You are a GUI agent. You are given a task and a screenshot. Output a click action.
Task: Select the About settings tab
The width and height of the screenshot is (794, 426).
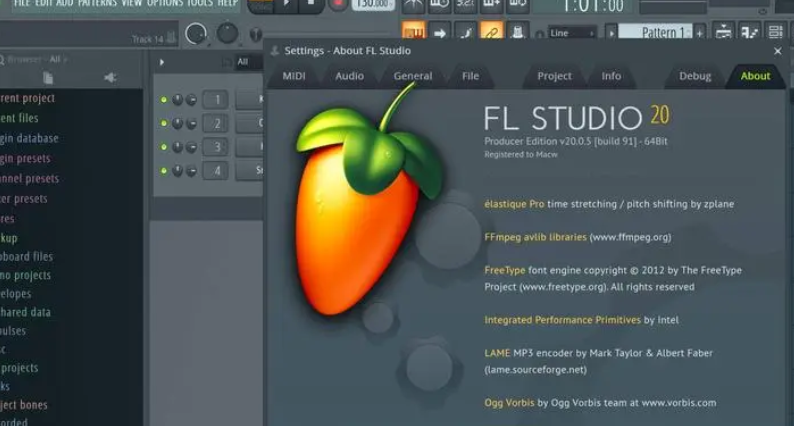(755, 76)
